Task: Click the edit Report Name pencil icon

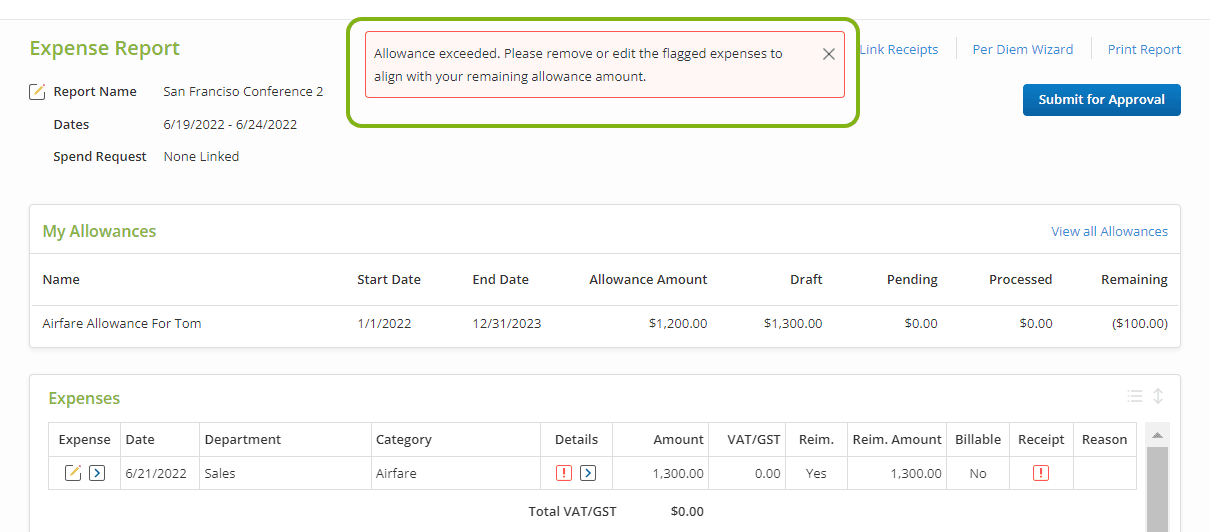Action: [x=37, y=92]
